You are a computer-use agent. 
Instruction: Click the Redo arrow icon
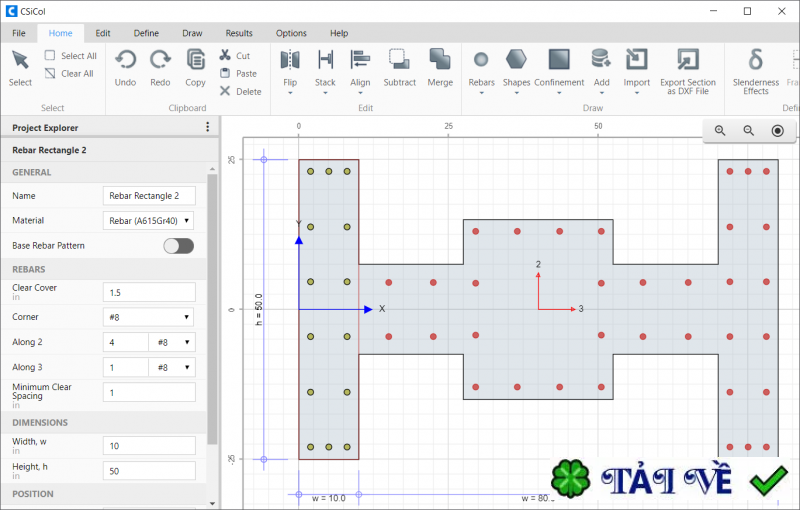(160, 60)
